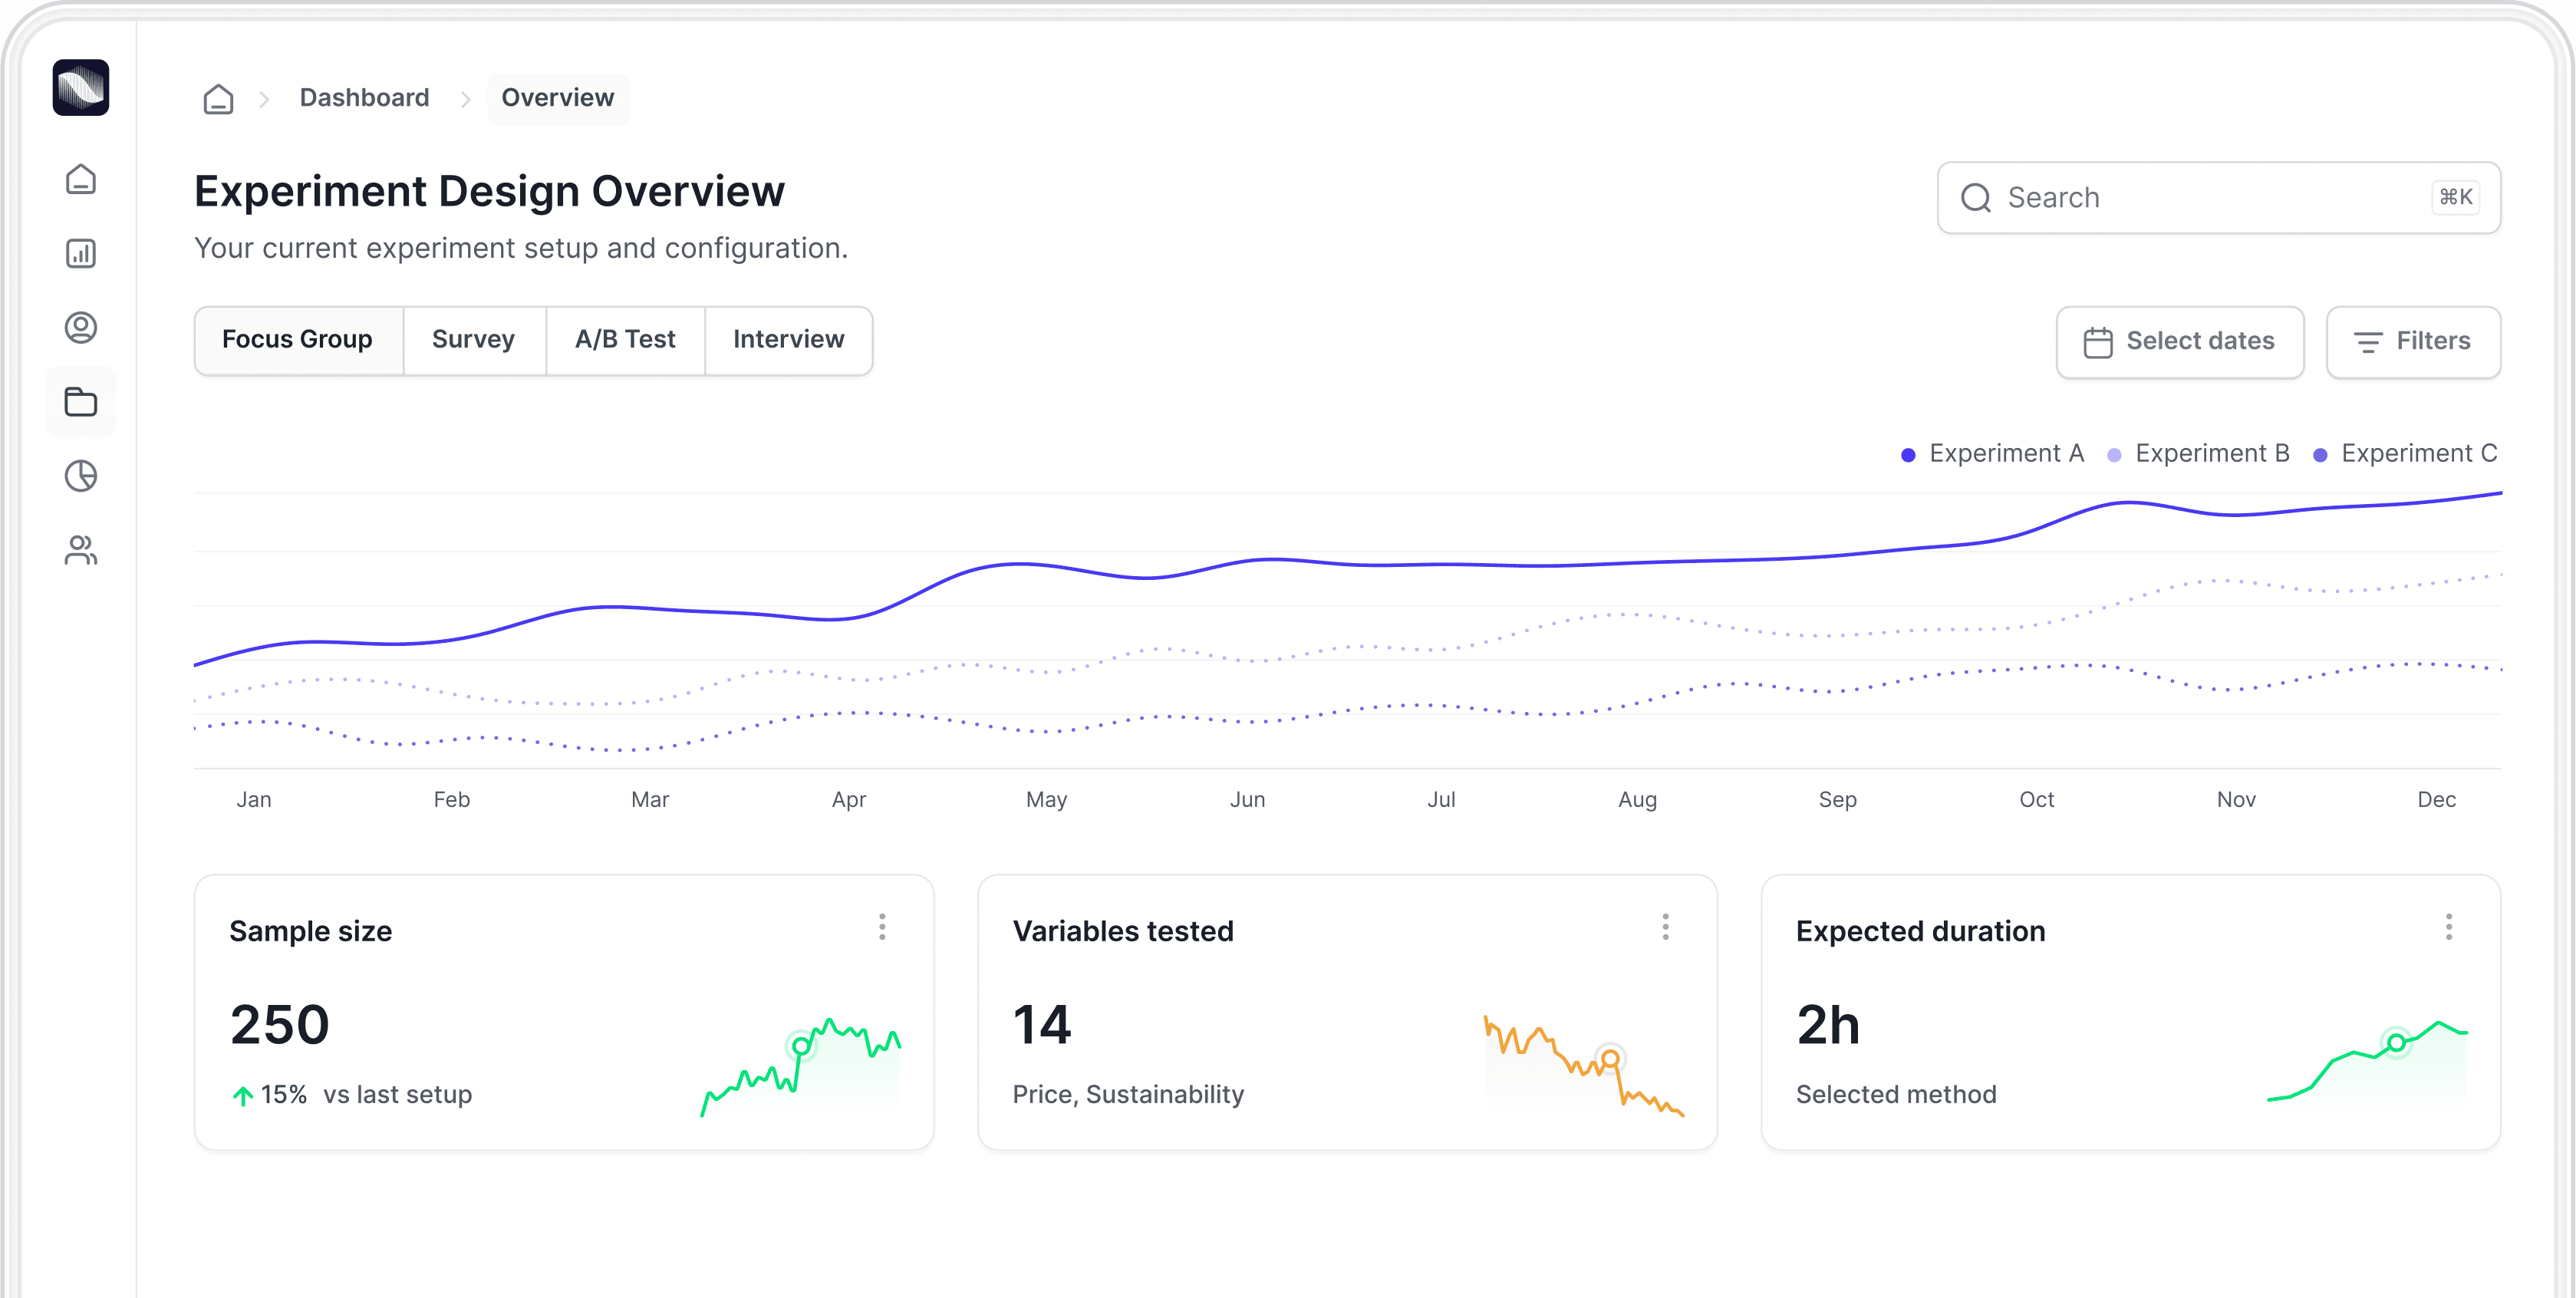Toggle Experiment C legend series

pos(2405,454)
